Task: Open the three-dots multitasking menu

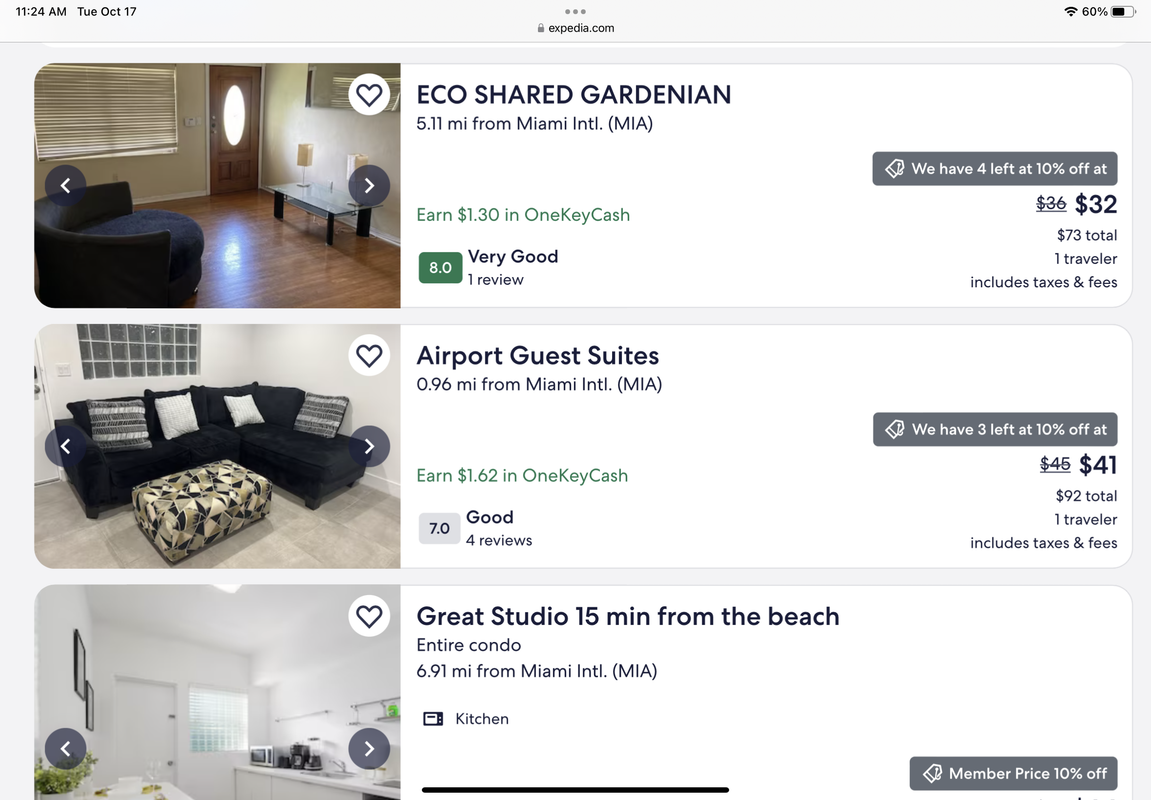Action: (x=575, y=11)
